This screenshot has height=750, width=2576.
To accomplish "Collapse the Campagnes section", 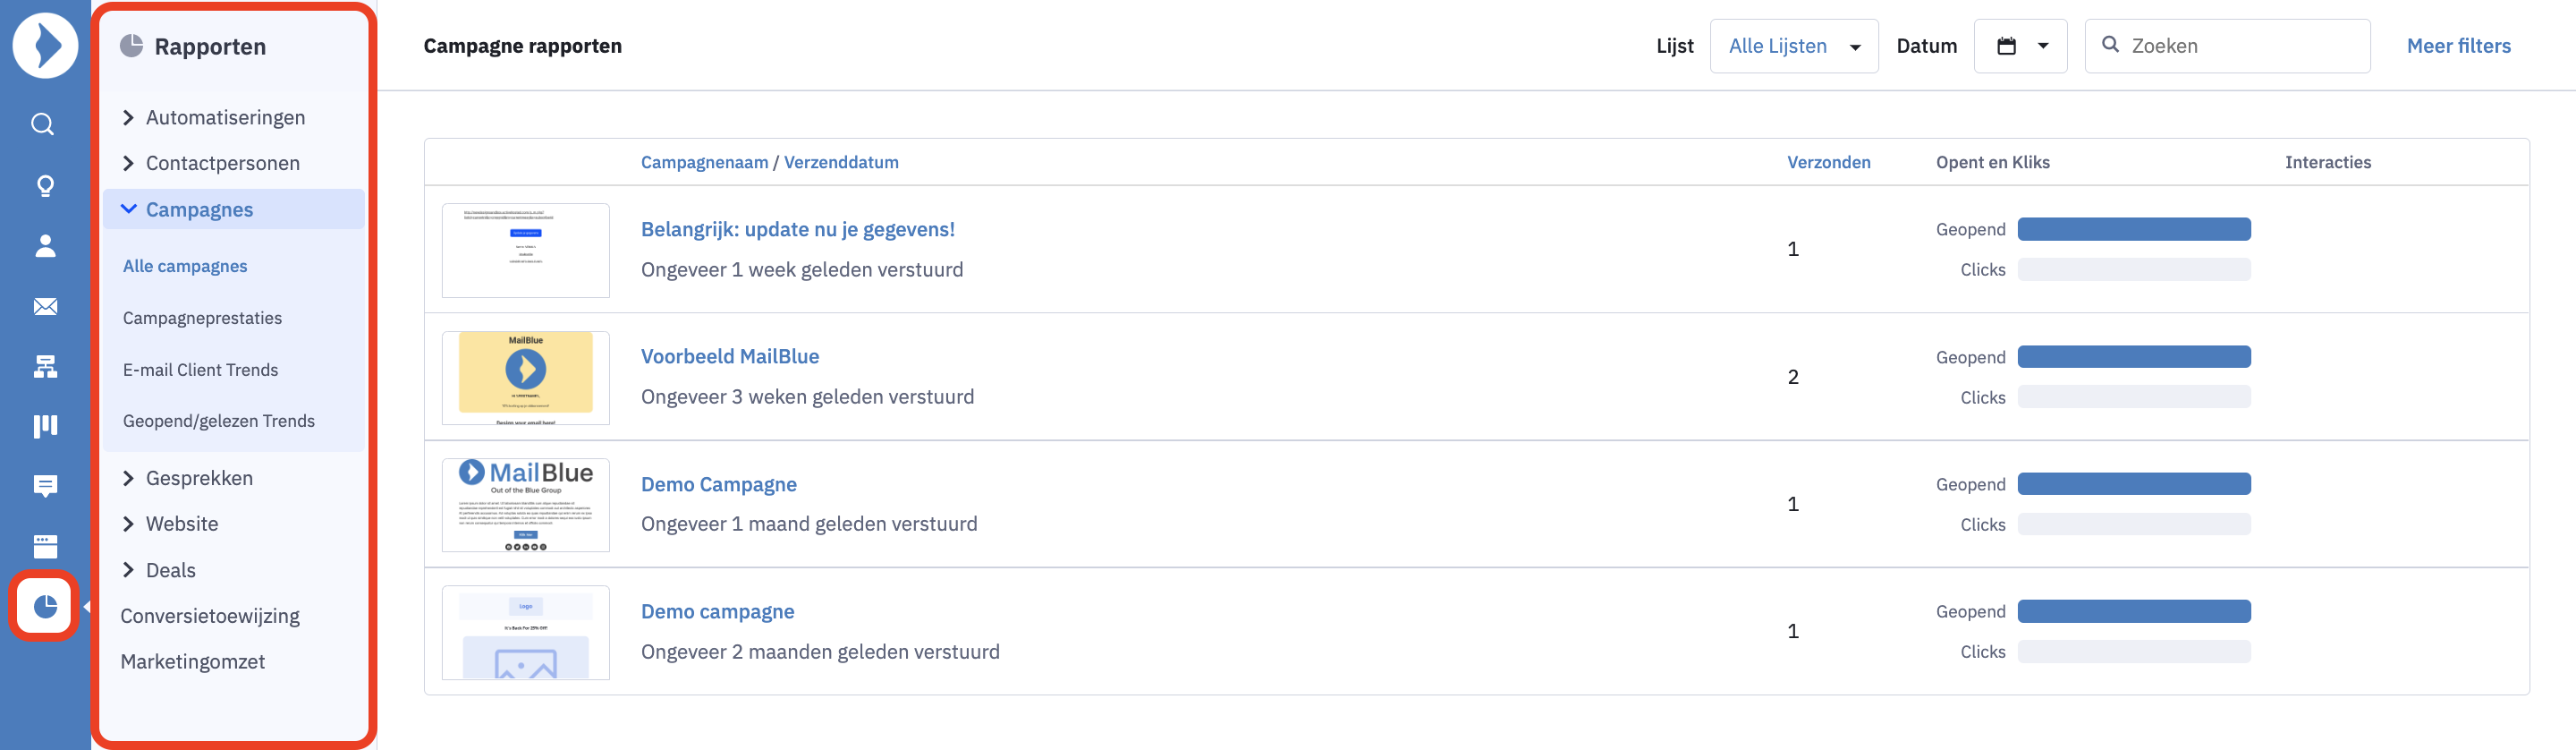I will point(233,209).
